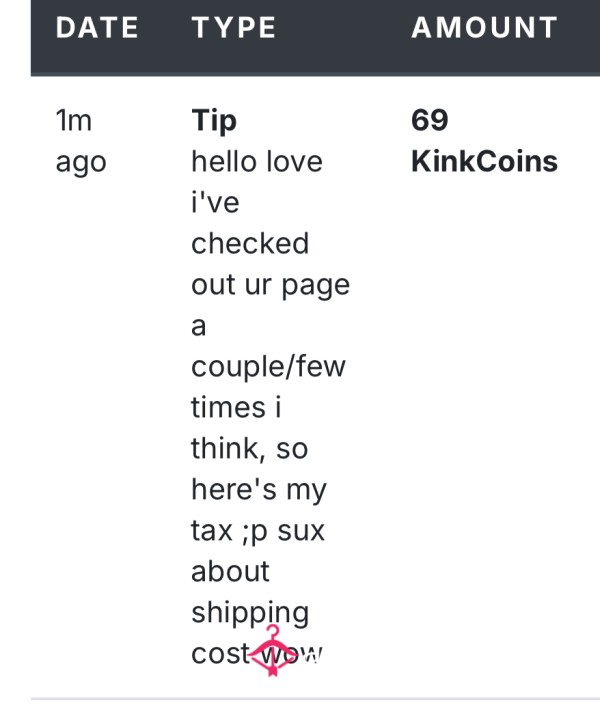Select the 1m timestamp text
The height and width of the screenshot is (705, 600).
tap(74, 120)
